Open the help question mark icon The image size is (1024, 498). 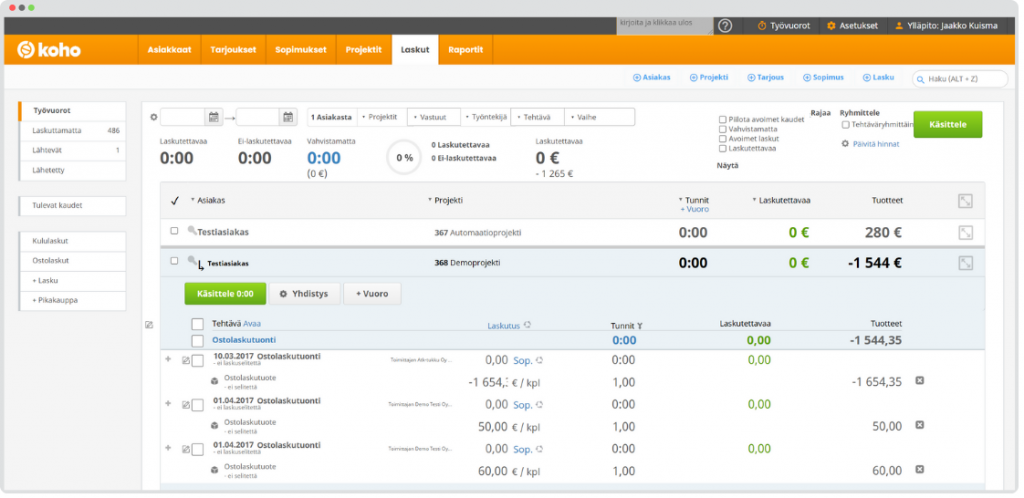coord(725,25)
